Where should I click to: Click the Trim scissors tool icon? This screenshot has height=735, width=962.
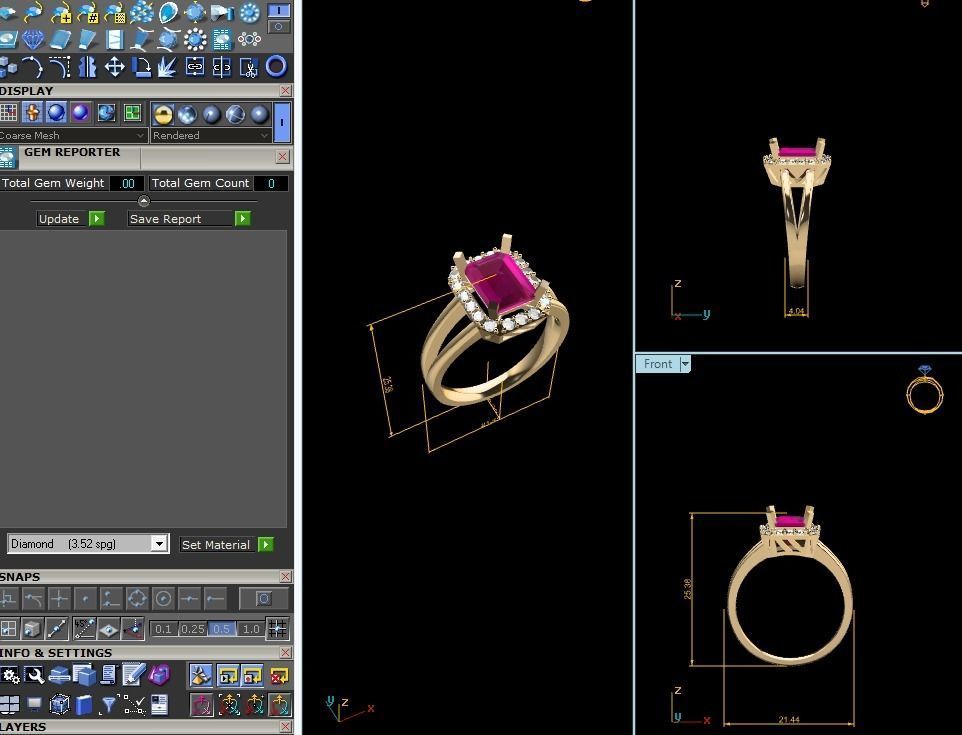tap(248, 67)
